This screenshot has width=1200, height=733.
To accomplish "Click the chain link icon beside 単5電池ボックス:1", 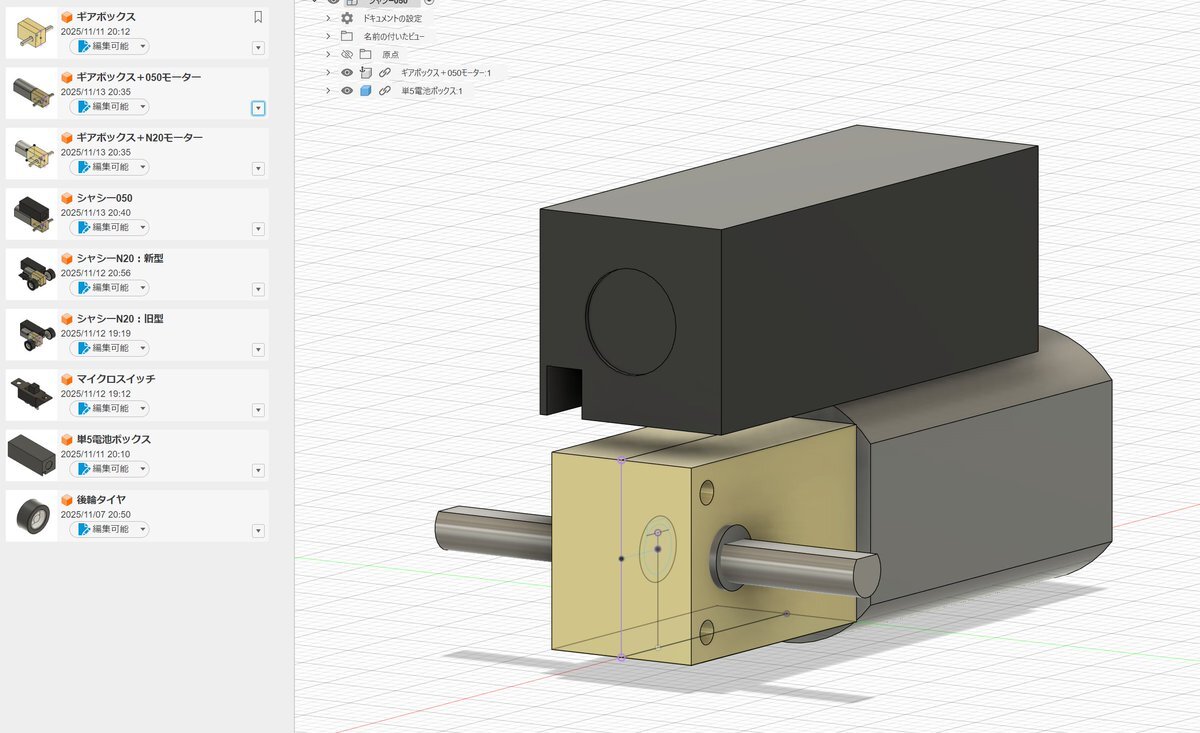I will 384,91.
